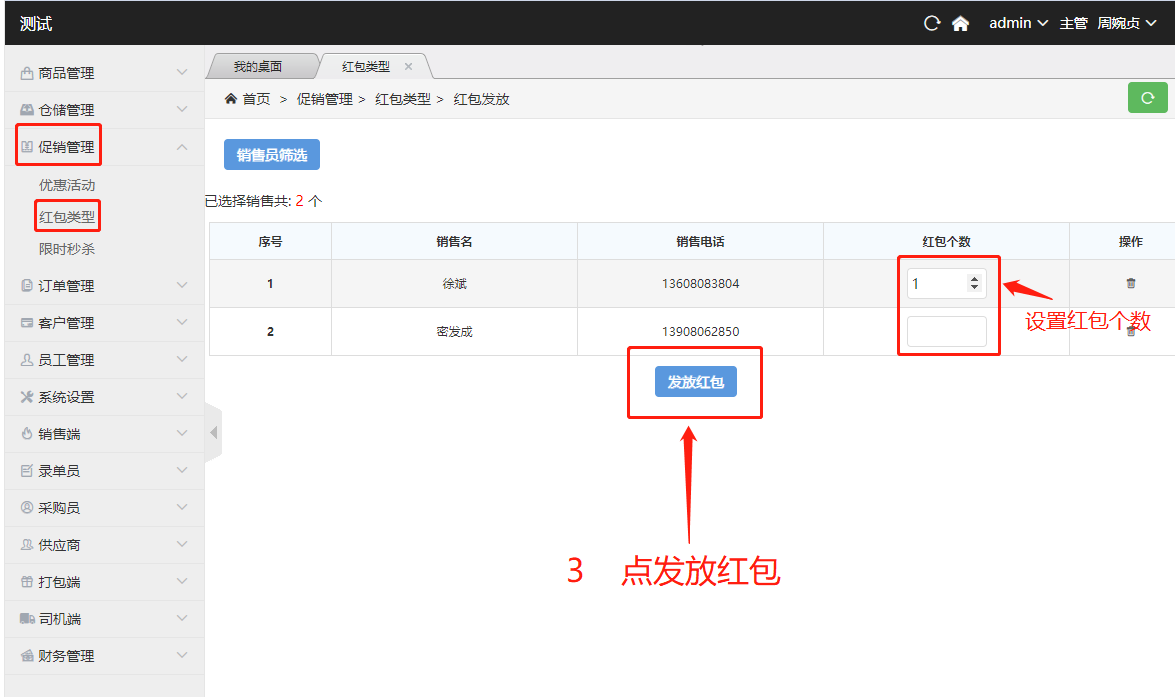Select 优惠活动 submenu item
Screen dimensions: 1175x697
tap(67, 185)
